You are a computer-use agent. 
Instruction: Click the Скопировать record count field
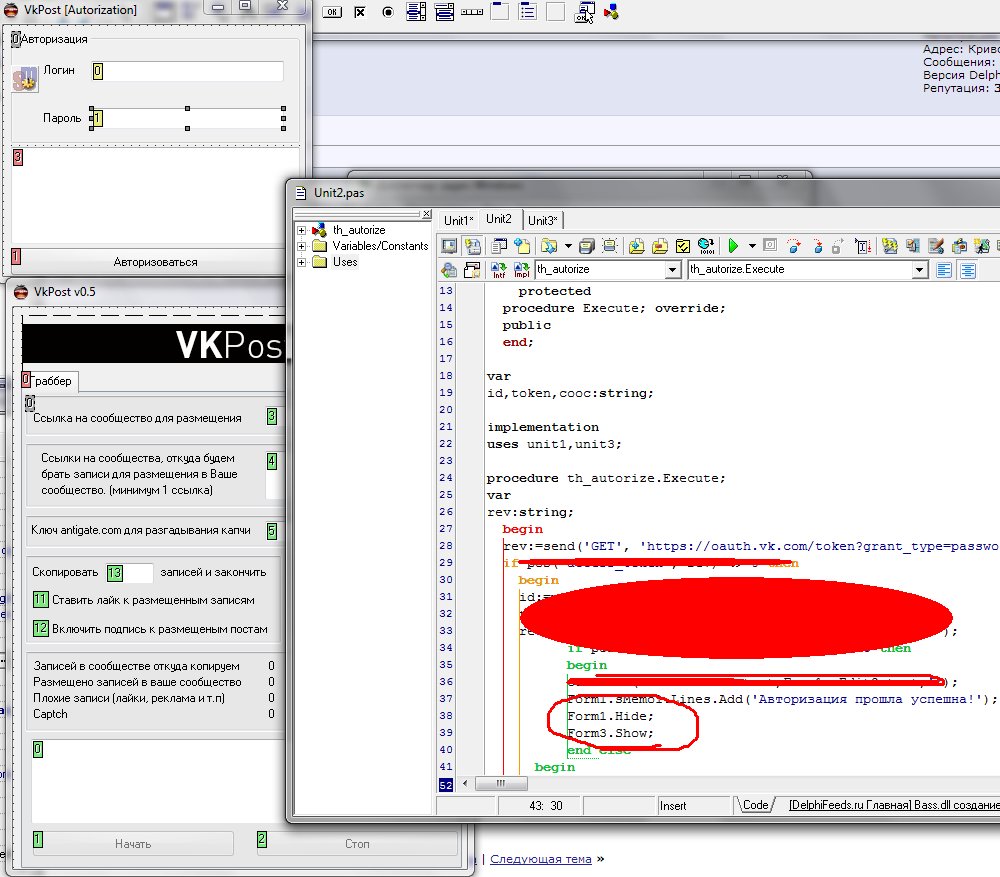[x=129, y=572]
